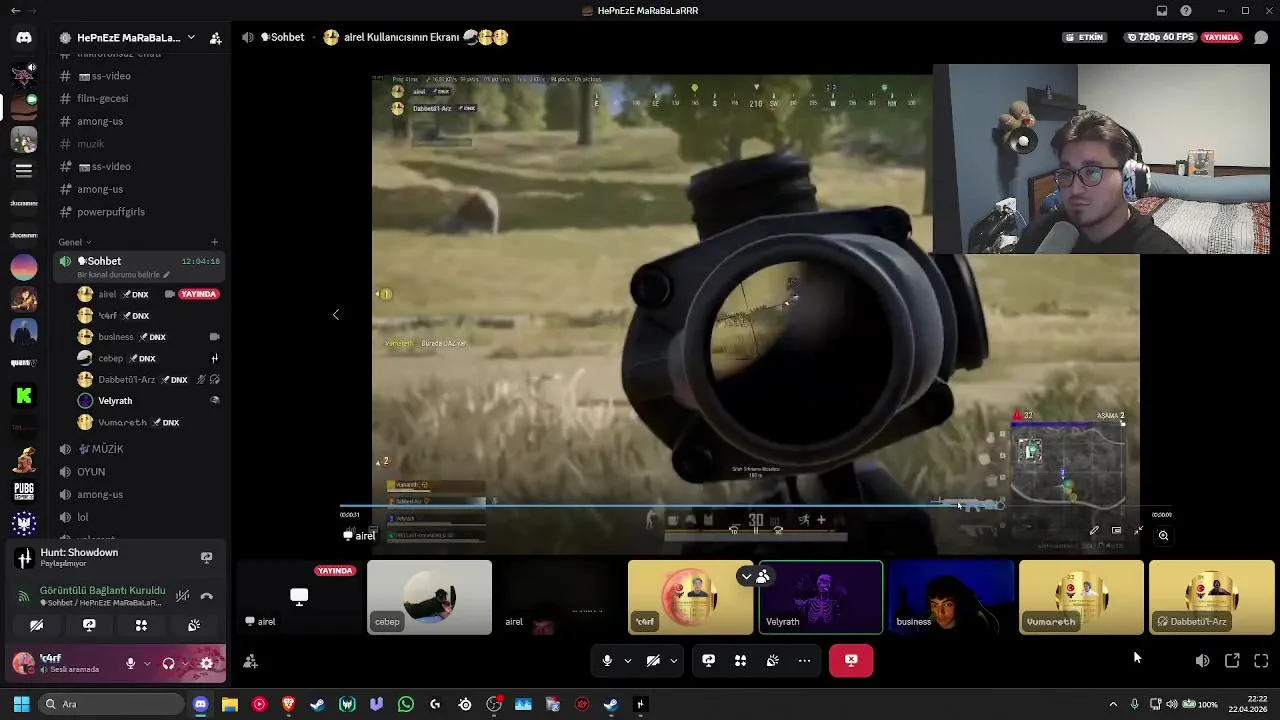The width and height of the screenshot is (1280, 720).
Task: Open the muzik text channel
Action: point(90,144)
